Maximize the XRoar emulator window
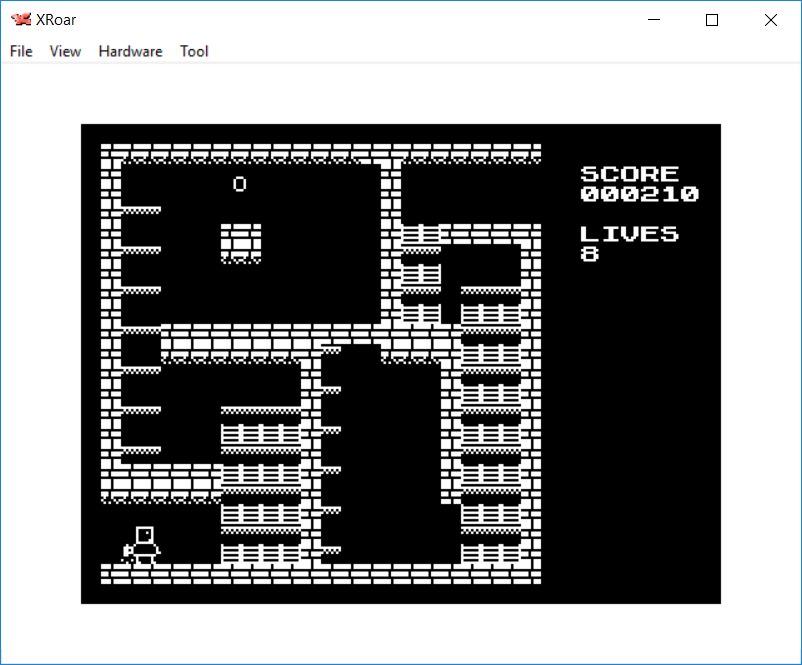This screenshot has width=802, height=665. click(712, 20)
